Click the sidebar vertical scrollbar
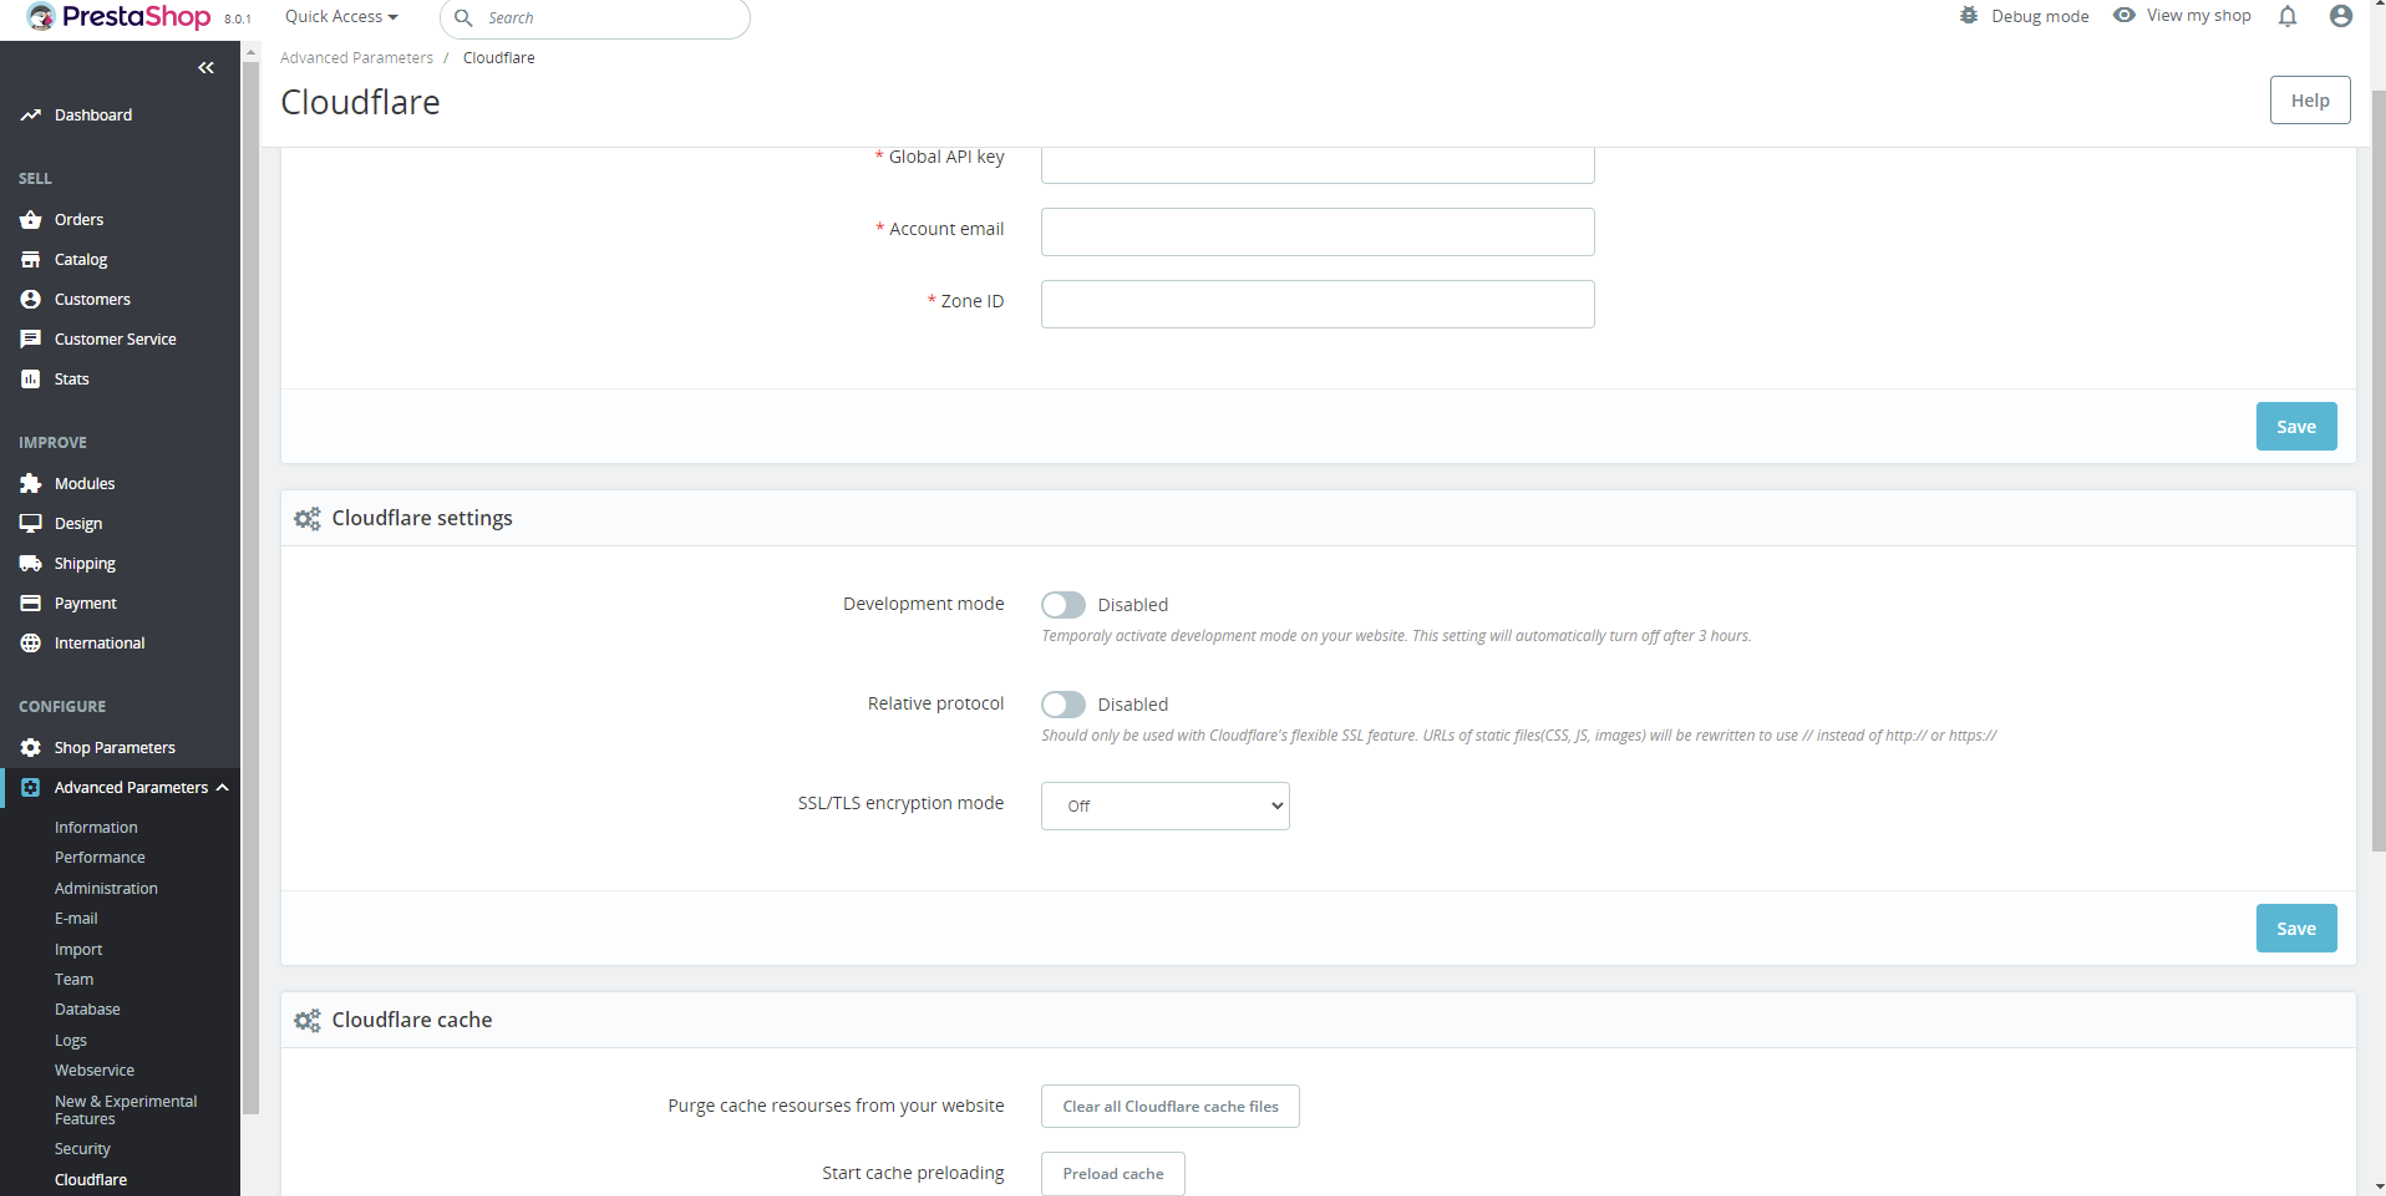The image size is (2386, 1196). (x=251, y=586)
